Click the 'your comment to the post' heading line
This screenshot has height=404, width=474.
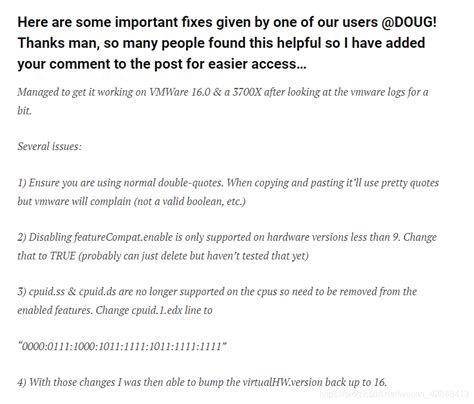pos(162,64)
